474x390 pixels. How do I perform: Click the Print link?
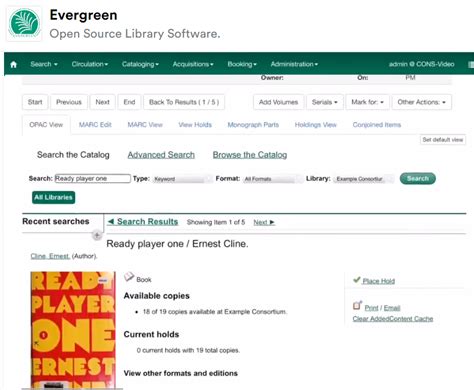pyautogui.click(x=371, y=308)
